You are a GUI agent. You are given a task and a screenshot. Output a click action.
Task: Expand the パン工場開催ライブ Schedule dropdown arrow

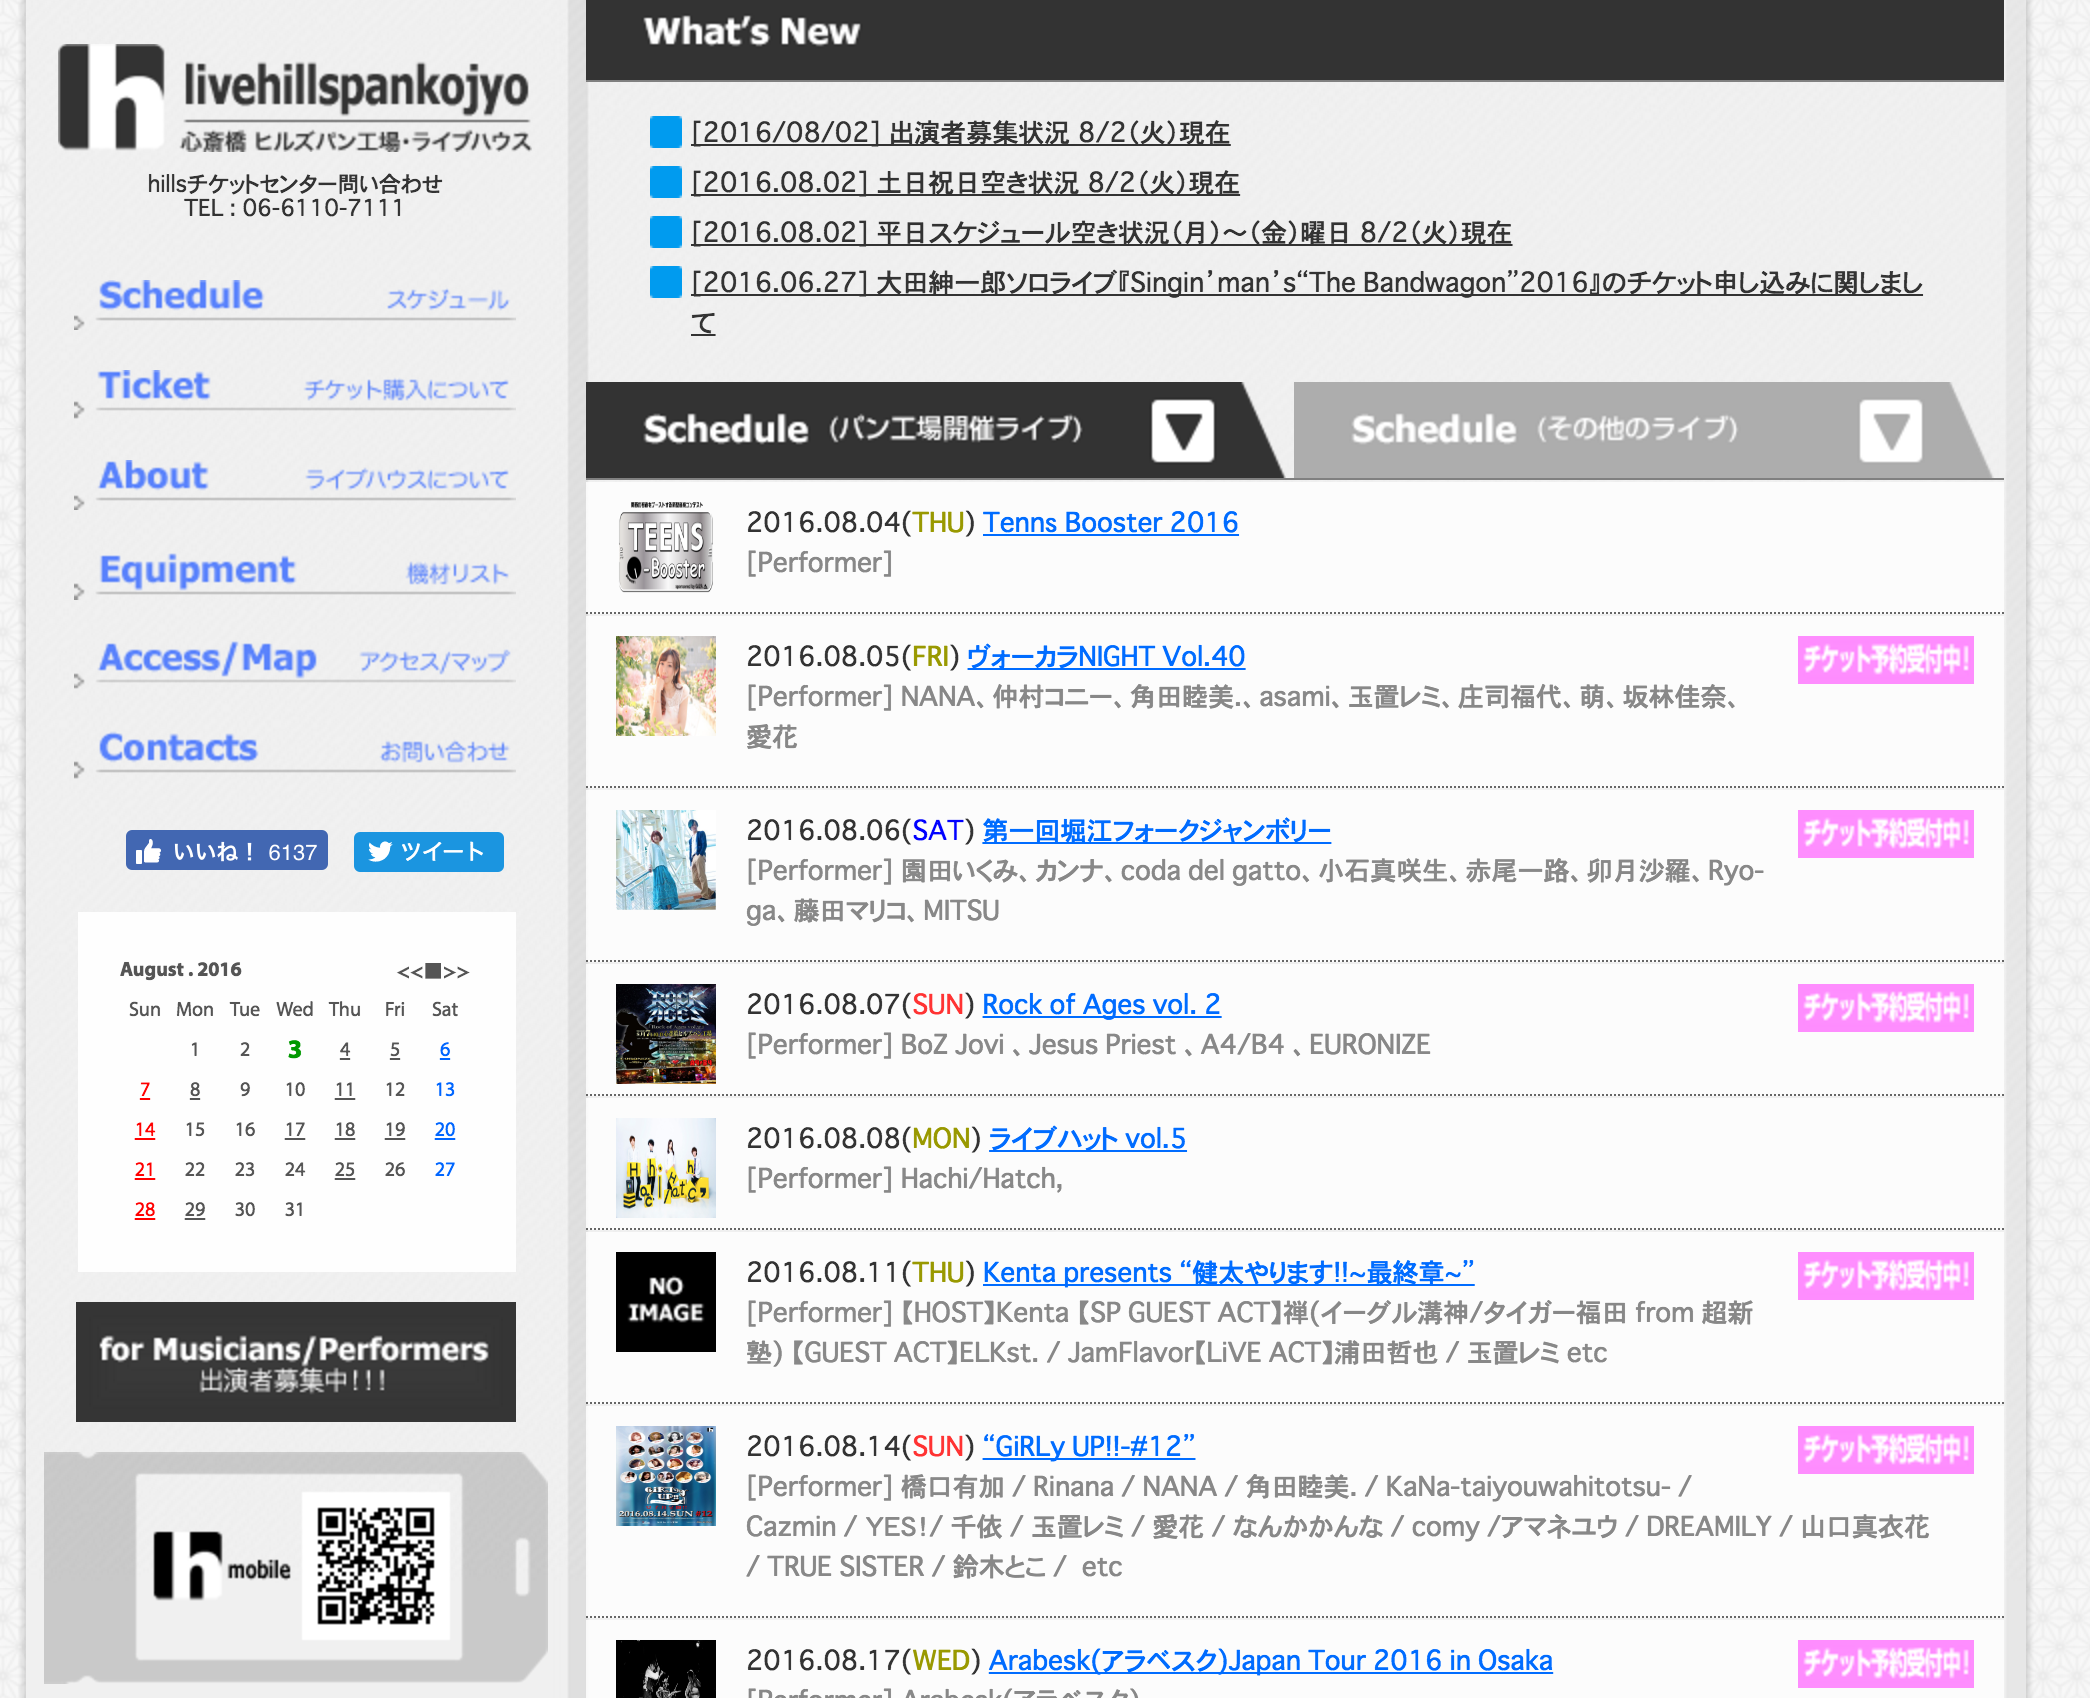(x=1182, y=431)
